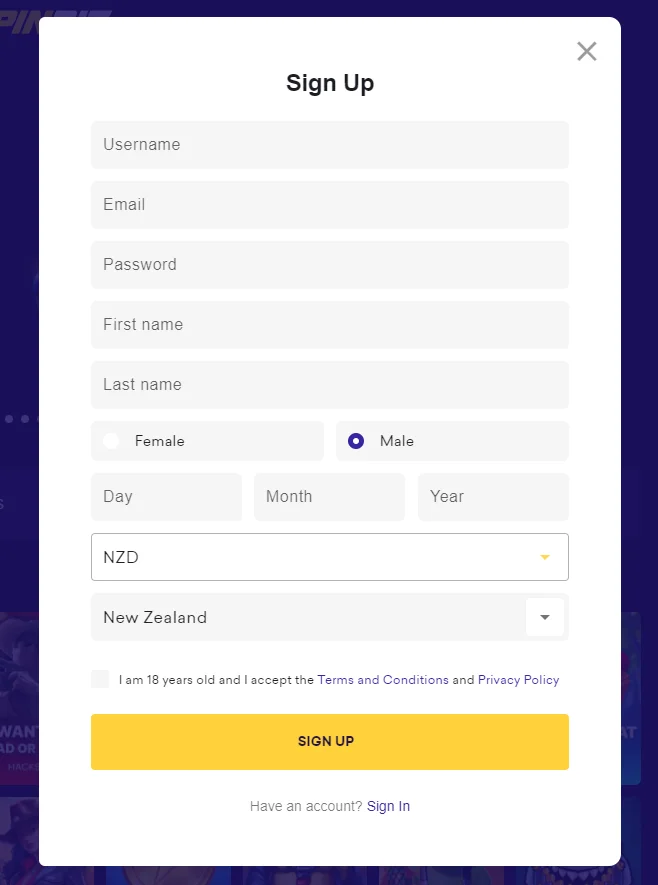The width and height of the screenshot is (658, 885).
Task: Click the Username input field
Action: [330, 144]
